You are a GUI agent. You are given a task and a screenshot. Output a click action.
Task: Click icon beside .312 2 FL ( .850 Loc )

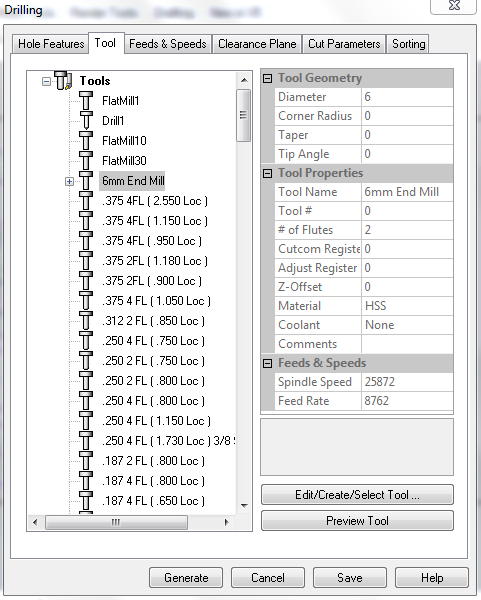[86, 320]
